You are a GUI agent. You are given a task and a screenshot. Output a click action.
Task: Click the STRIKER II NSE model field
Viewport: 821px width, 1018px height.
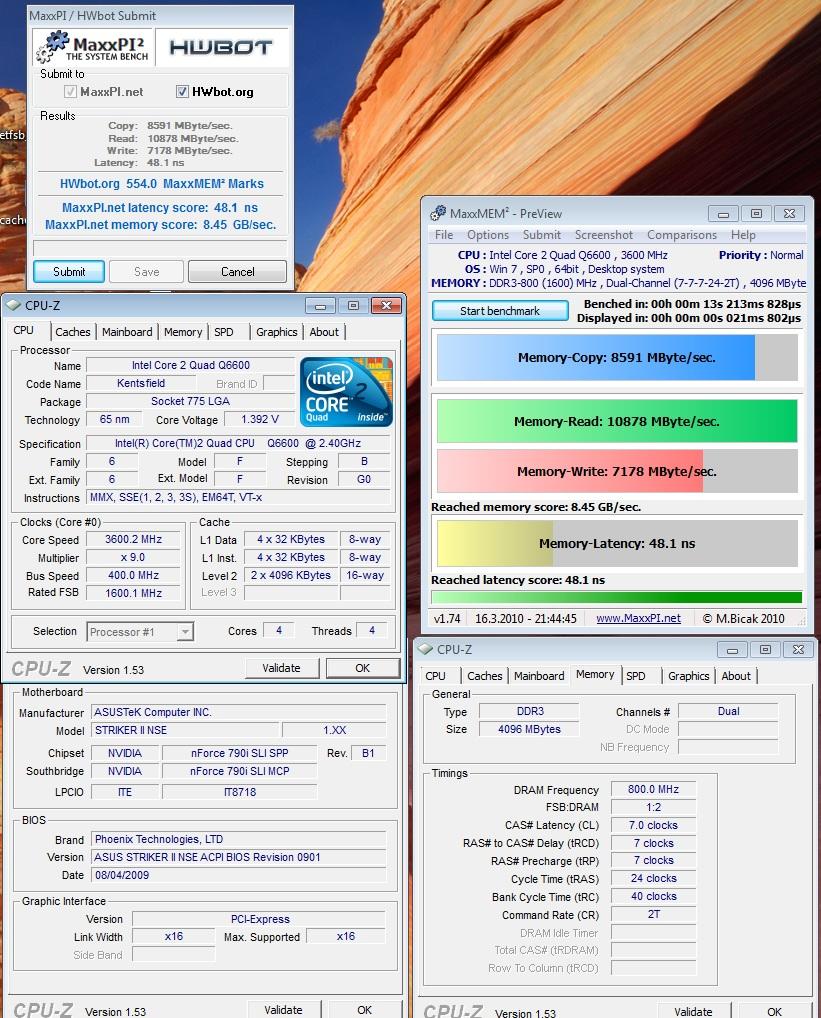tap(185, 730)
